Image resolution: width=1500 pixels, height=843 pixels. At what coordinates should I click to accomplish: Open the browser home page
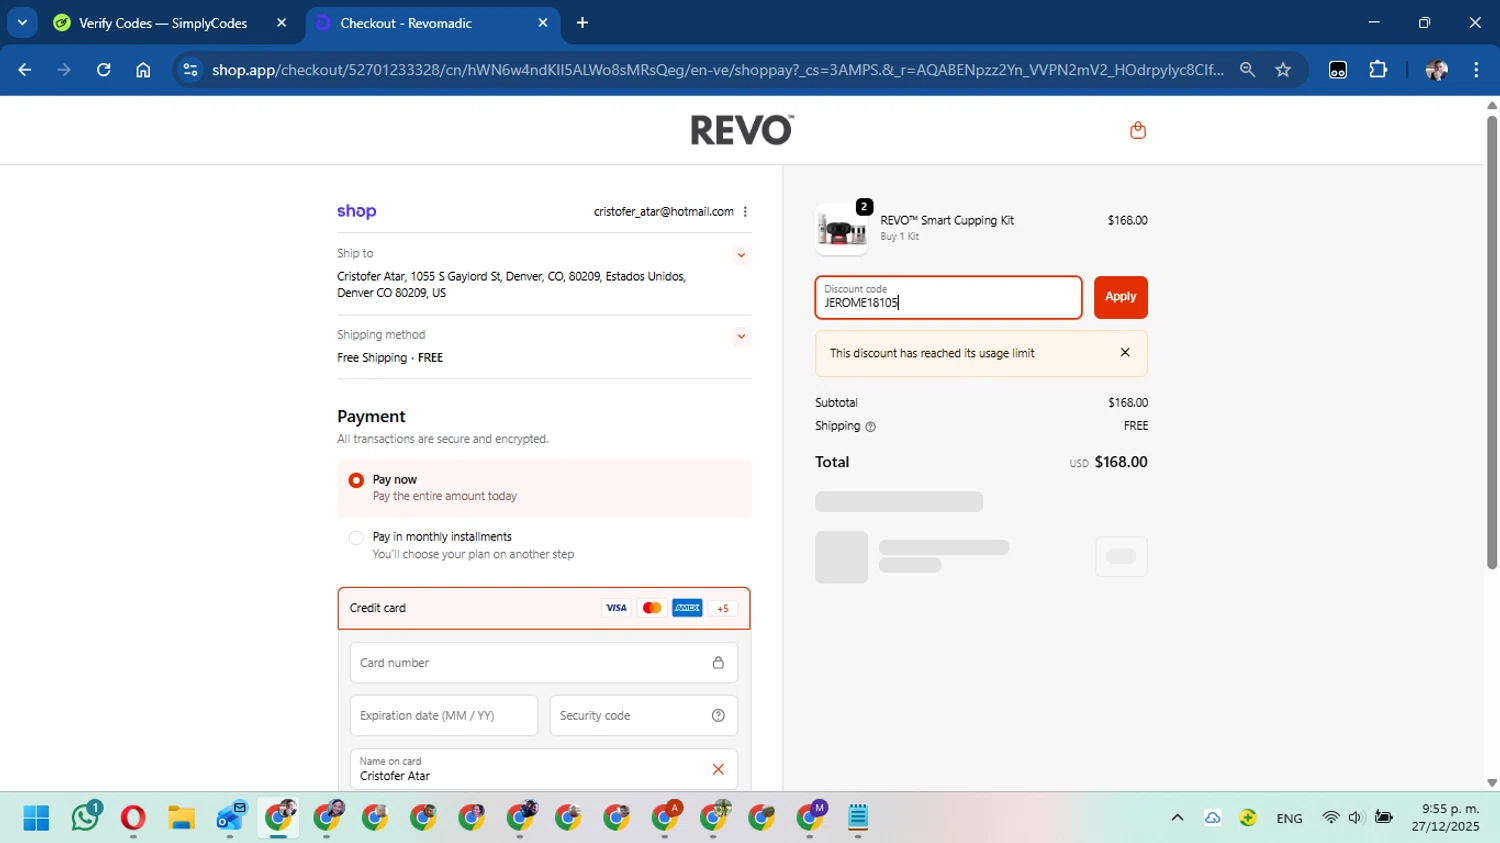tap(143, 70)
